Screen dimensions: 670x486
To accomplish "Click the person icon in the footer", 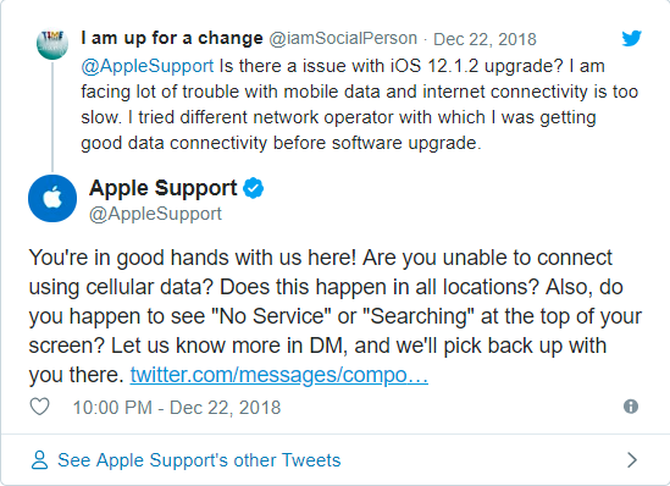I will (x=40, y=460).
